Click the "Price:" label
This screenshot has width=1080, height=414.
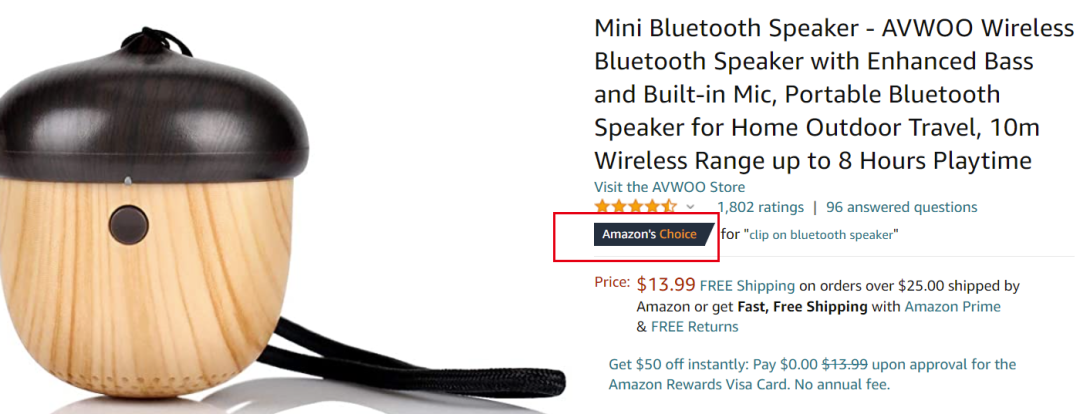click(x=612, y=283)
